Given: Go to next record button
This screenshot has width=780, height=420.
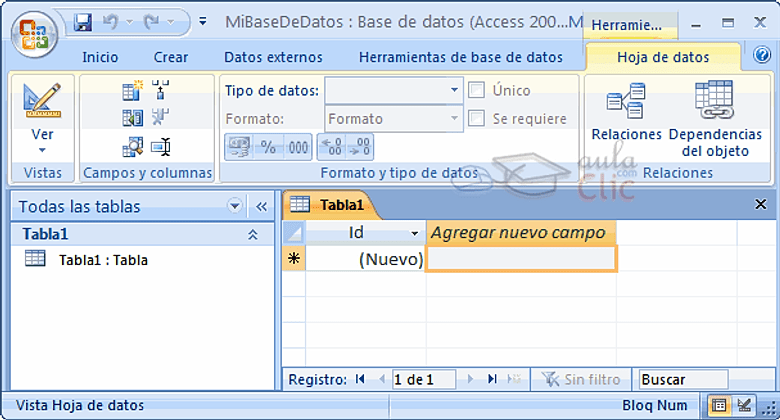Looking at the screenshot, I should pyautogui.click(x=470, y=379).
